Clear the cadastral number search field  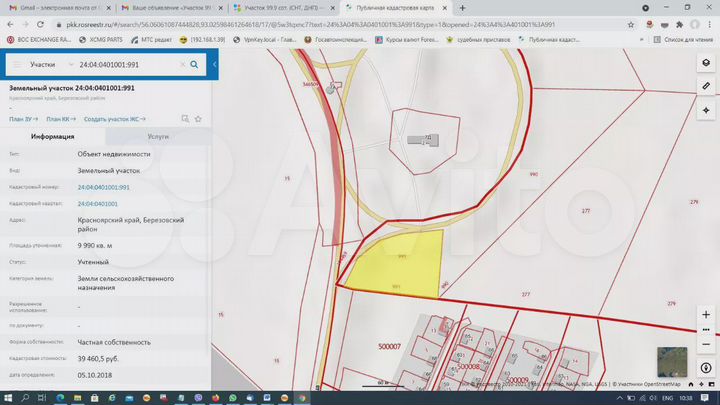[182, 64]
